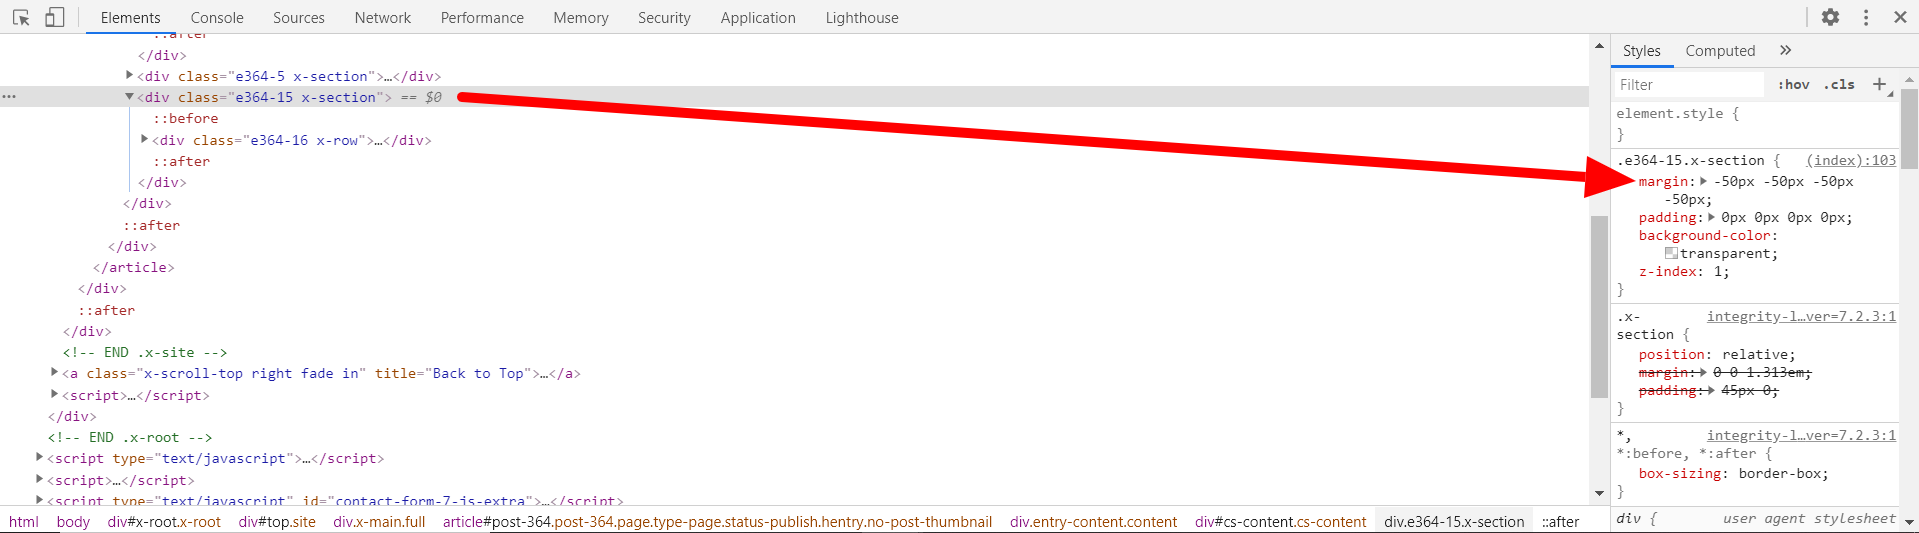The width and height of the screenshot is (1919, 533).
Task: Open the DevTools three-dot options menu
Action: click(x=1866, y=17)
